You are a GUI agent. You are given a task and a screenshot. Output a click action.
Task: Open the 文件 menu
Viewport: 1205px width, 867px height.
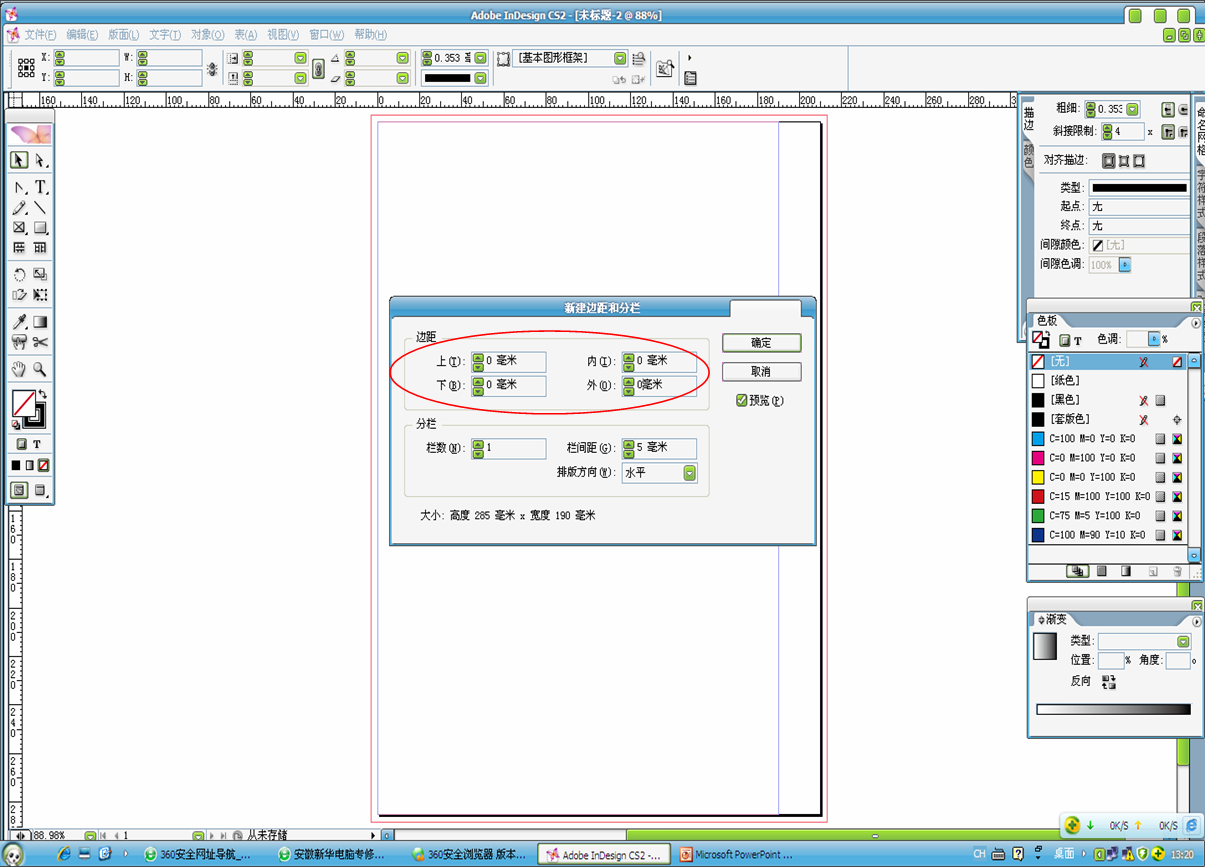[40, 35]
